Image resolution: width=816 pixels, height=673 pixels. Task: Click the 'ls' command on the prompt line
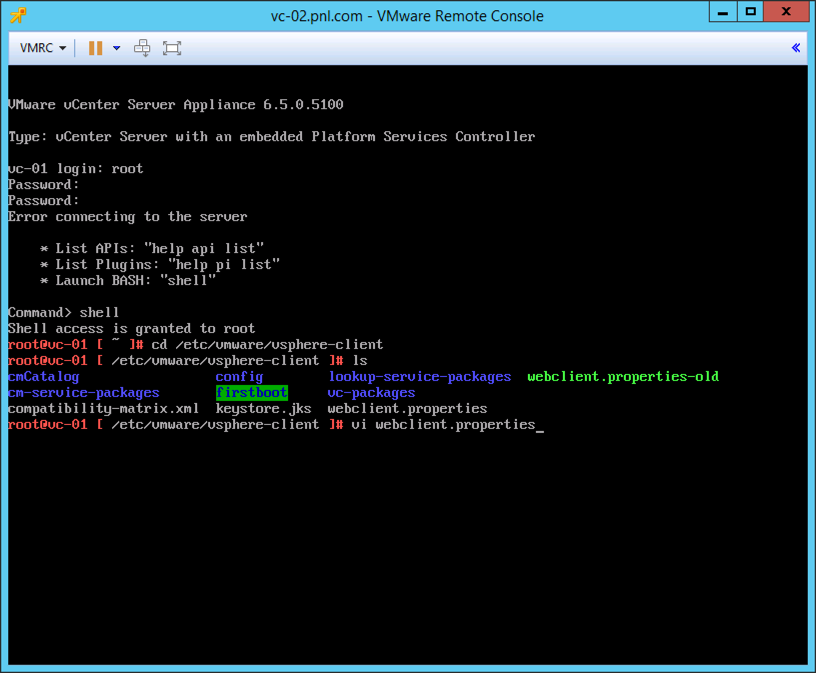click(x=360, y=361)
